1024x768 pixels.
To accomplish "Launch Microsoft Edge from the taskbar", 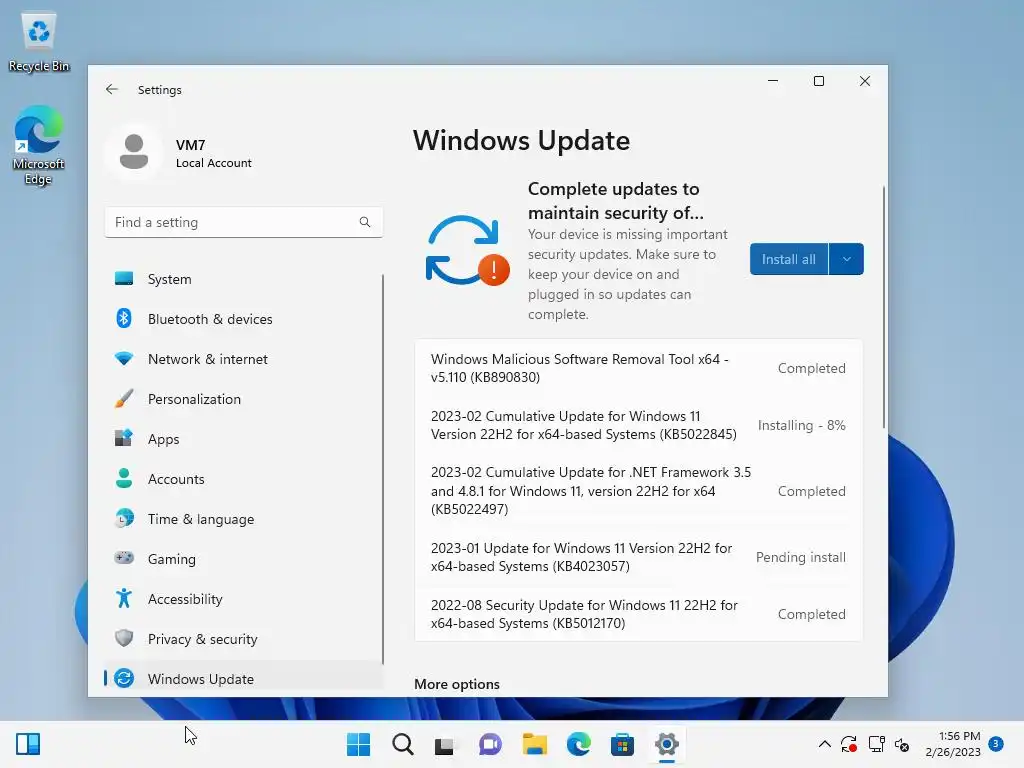I will 579,744.
